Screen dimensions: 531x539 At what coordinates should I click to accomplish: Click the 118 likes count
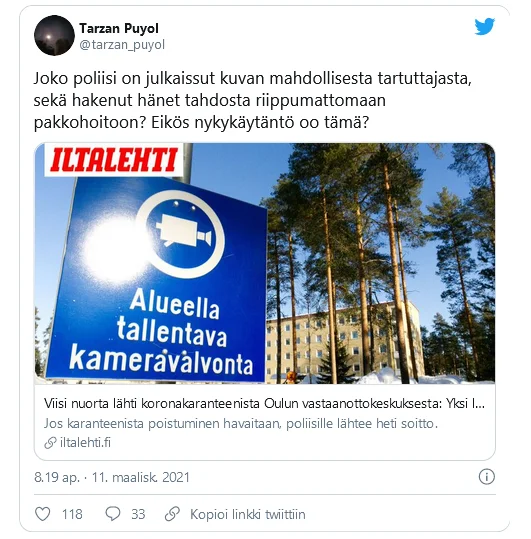(72, 514)
